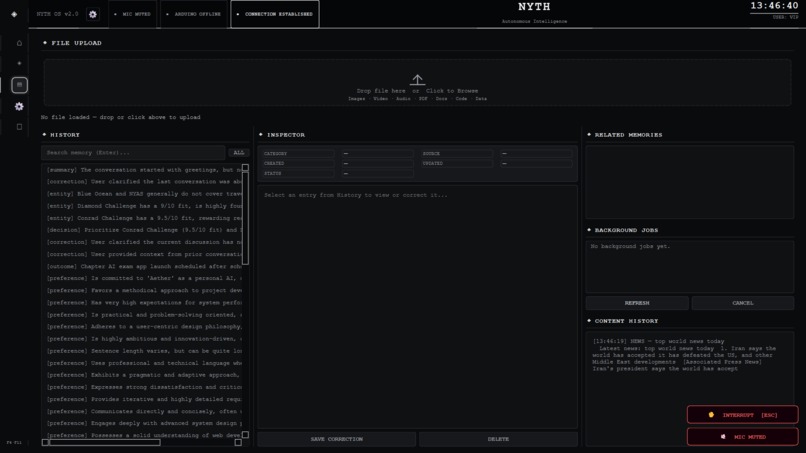806x453 pixels.
Task: Select '[preference] Is highly ambitious' entry
Action: 142,339
